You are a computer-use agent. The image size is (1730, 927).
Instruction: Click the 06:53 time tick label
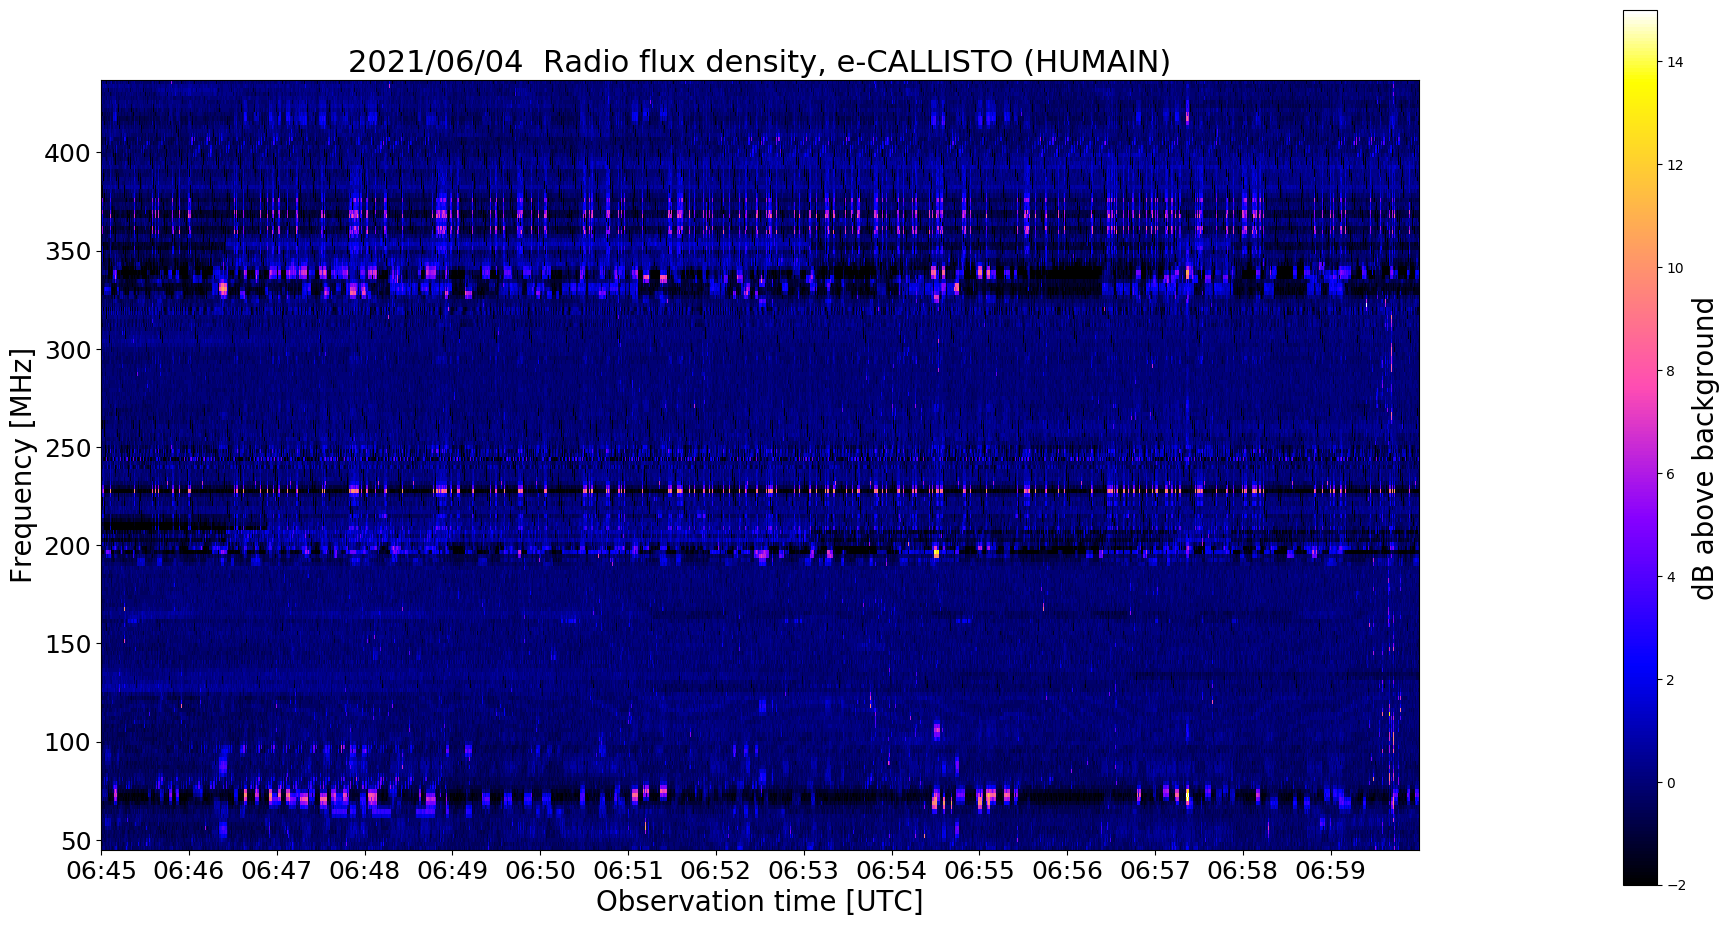(x=804, y=870)
